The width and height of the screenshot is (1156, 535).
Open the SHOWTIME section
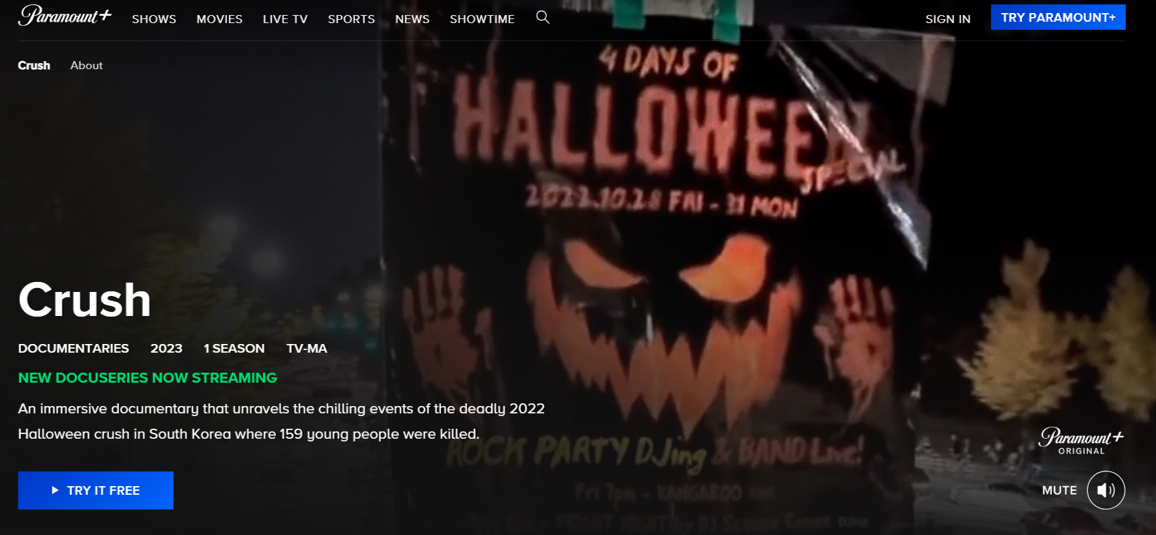tap(482, 19)
